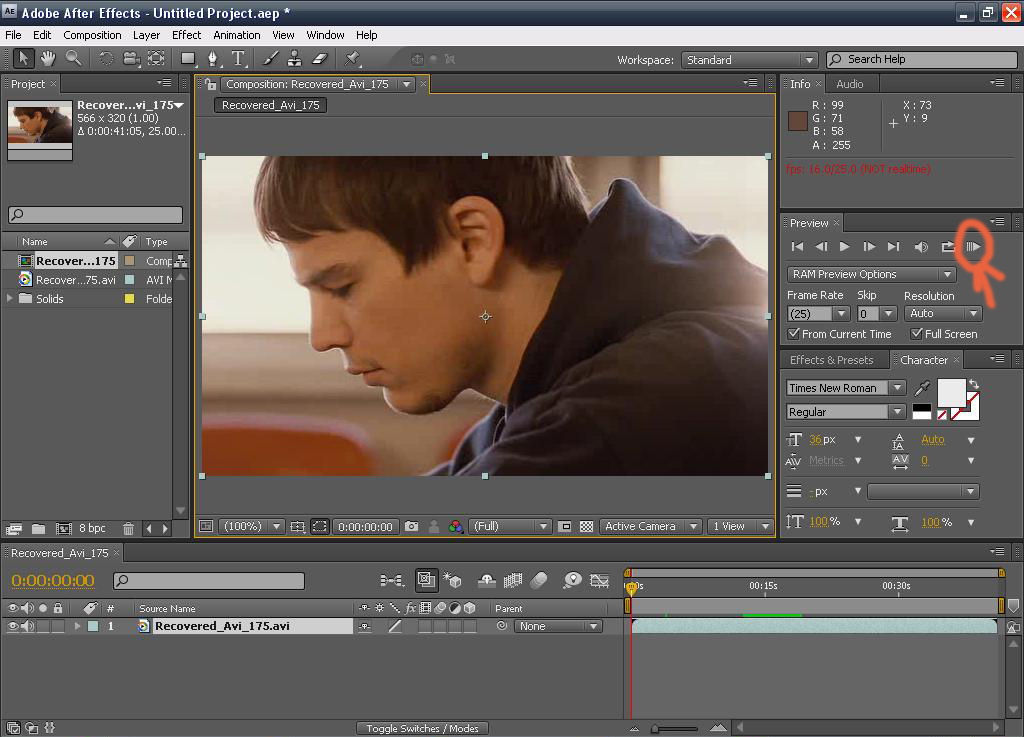Select the Selection arrow tool

[x=24, y=59]
